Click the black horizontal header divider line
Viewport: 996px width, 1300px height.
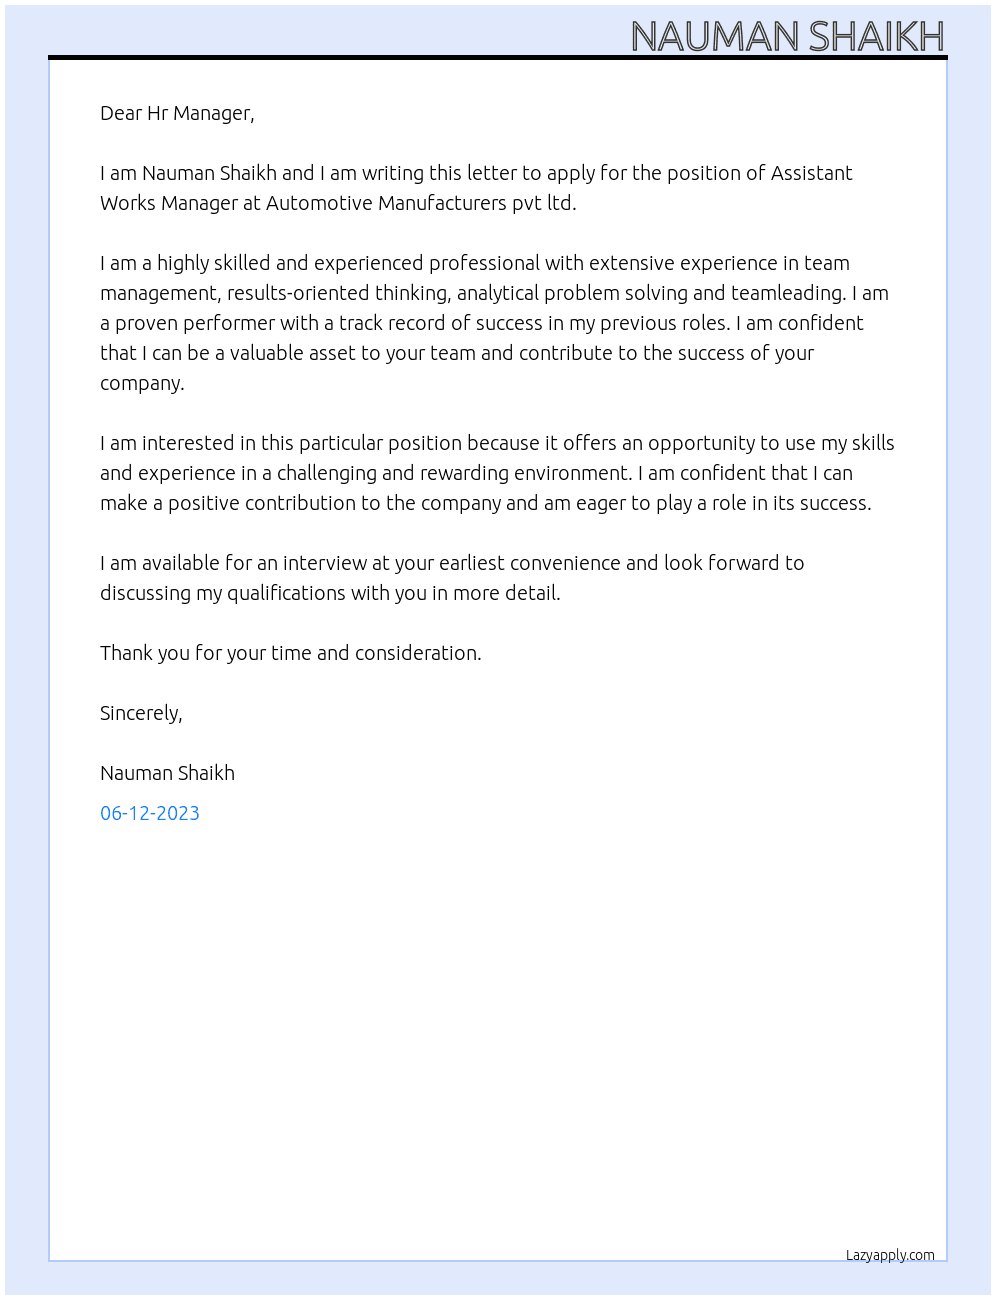click(498, 58)
